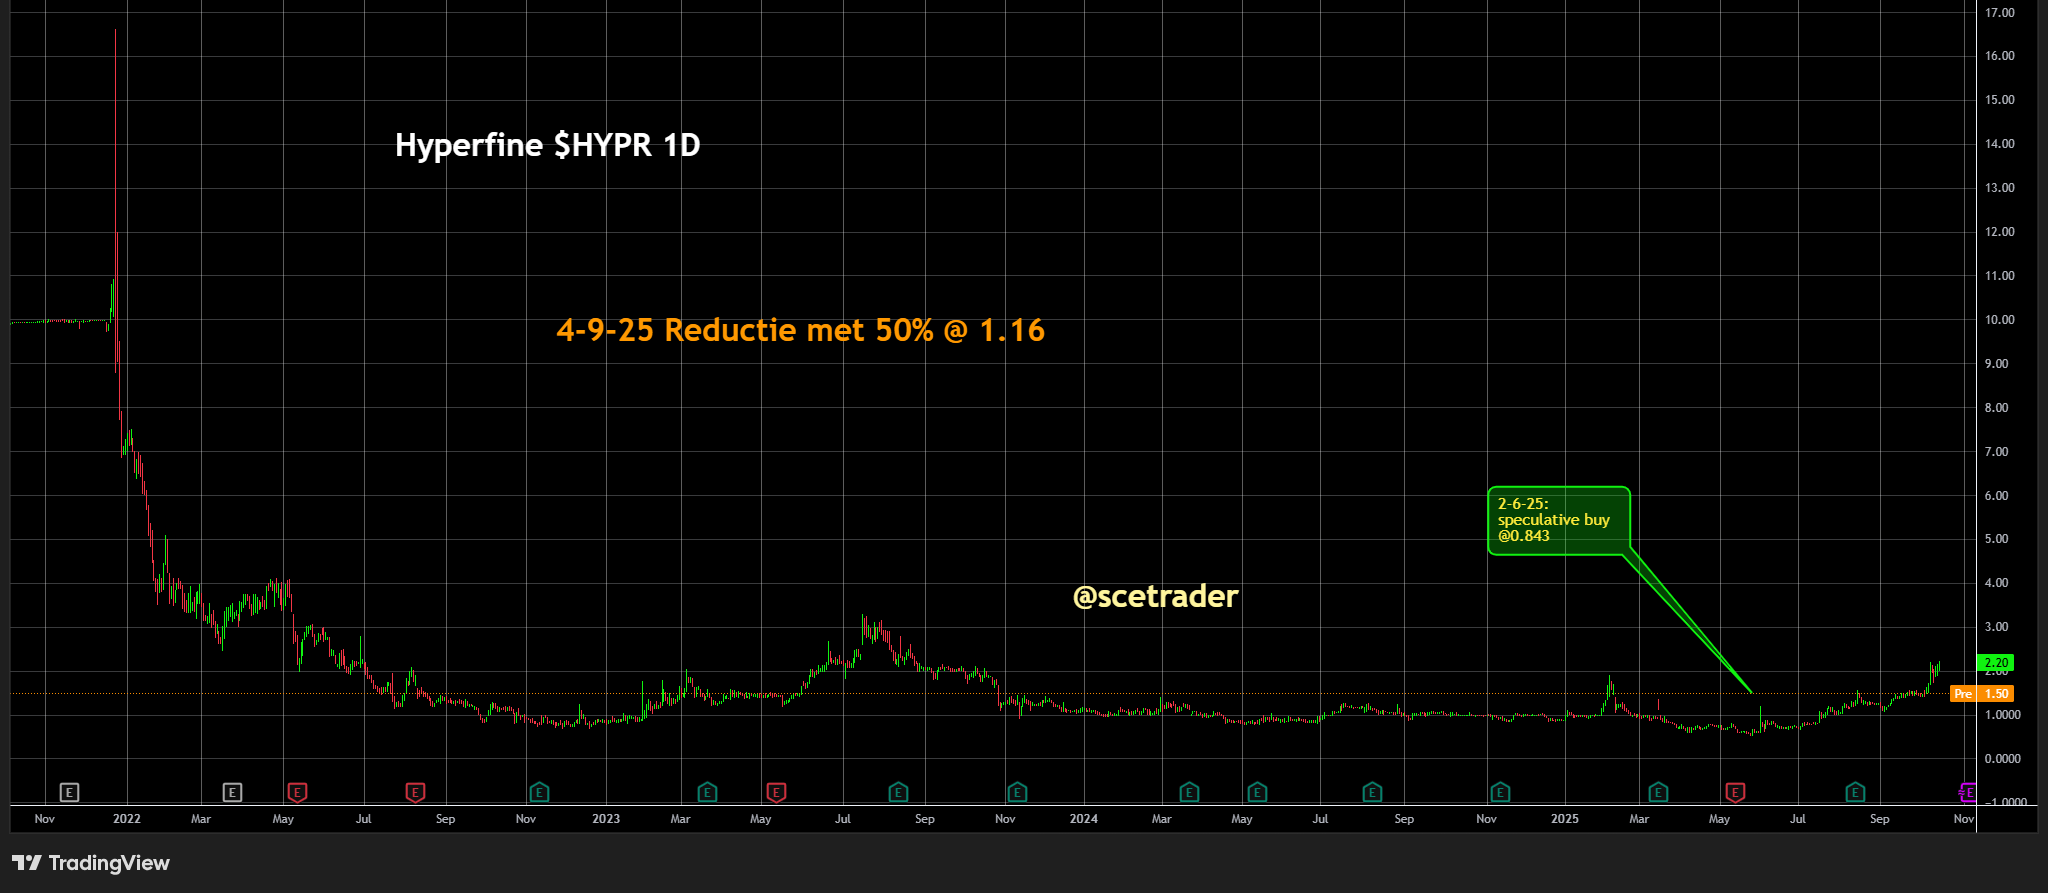Click the 2025 label on time axis
The width and height of the screenshot is (2048, 893).
[1564, 819]
